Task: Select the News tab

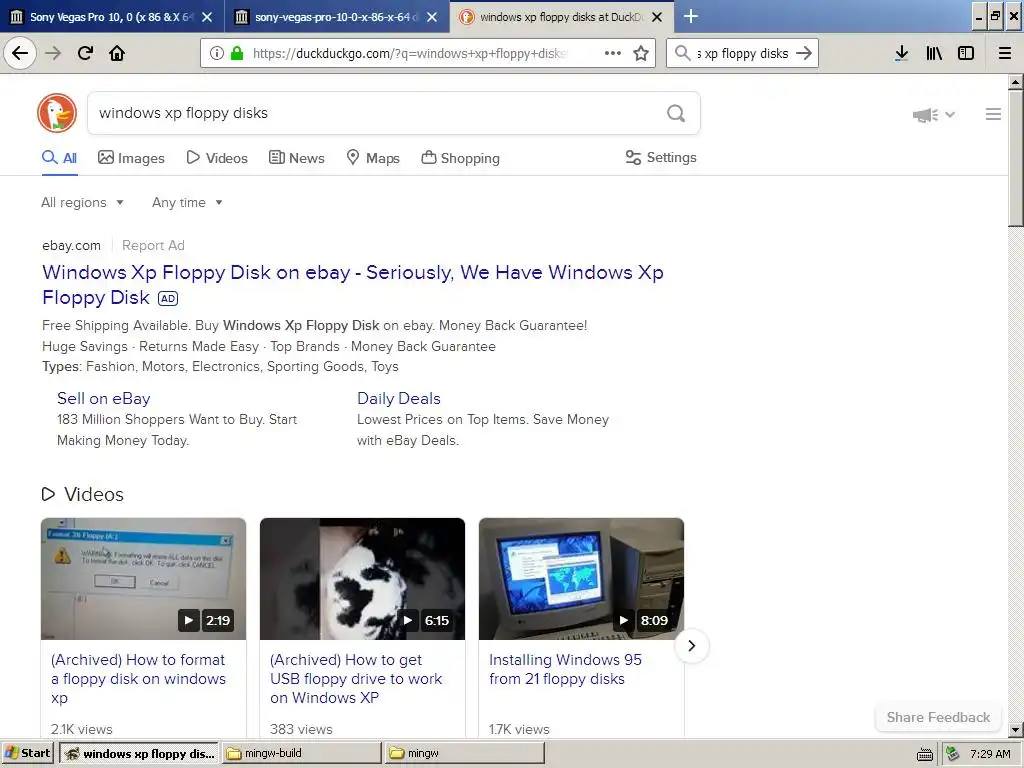Action: pos(296,158)
